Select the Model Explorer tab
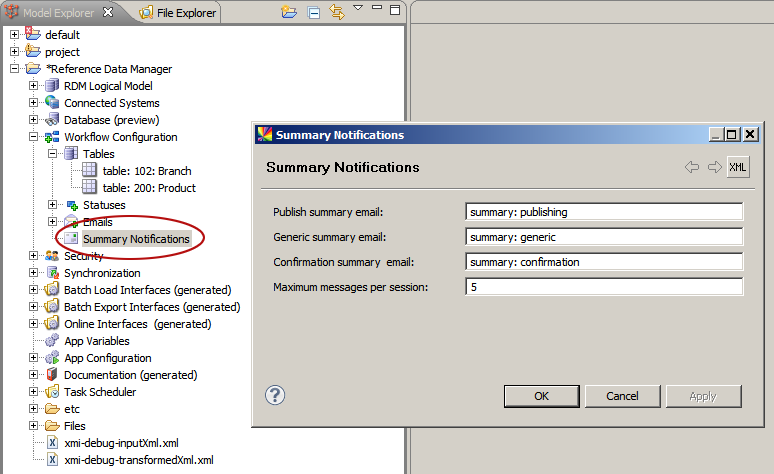The width and height of the screenshot is (774, 474). pos(58,13)
